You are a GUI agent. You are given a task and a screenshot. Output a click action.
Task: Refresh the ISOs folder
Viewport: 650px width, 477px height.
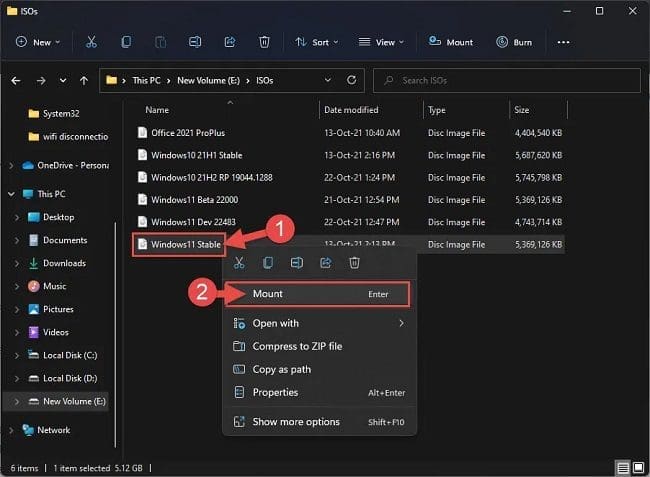tap(351, 80)
